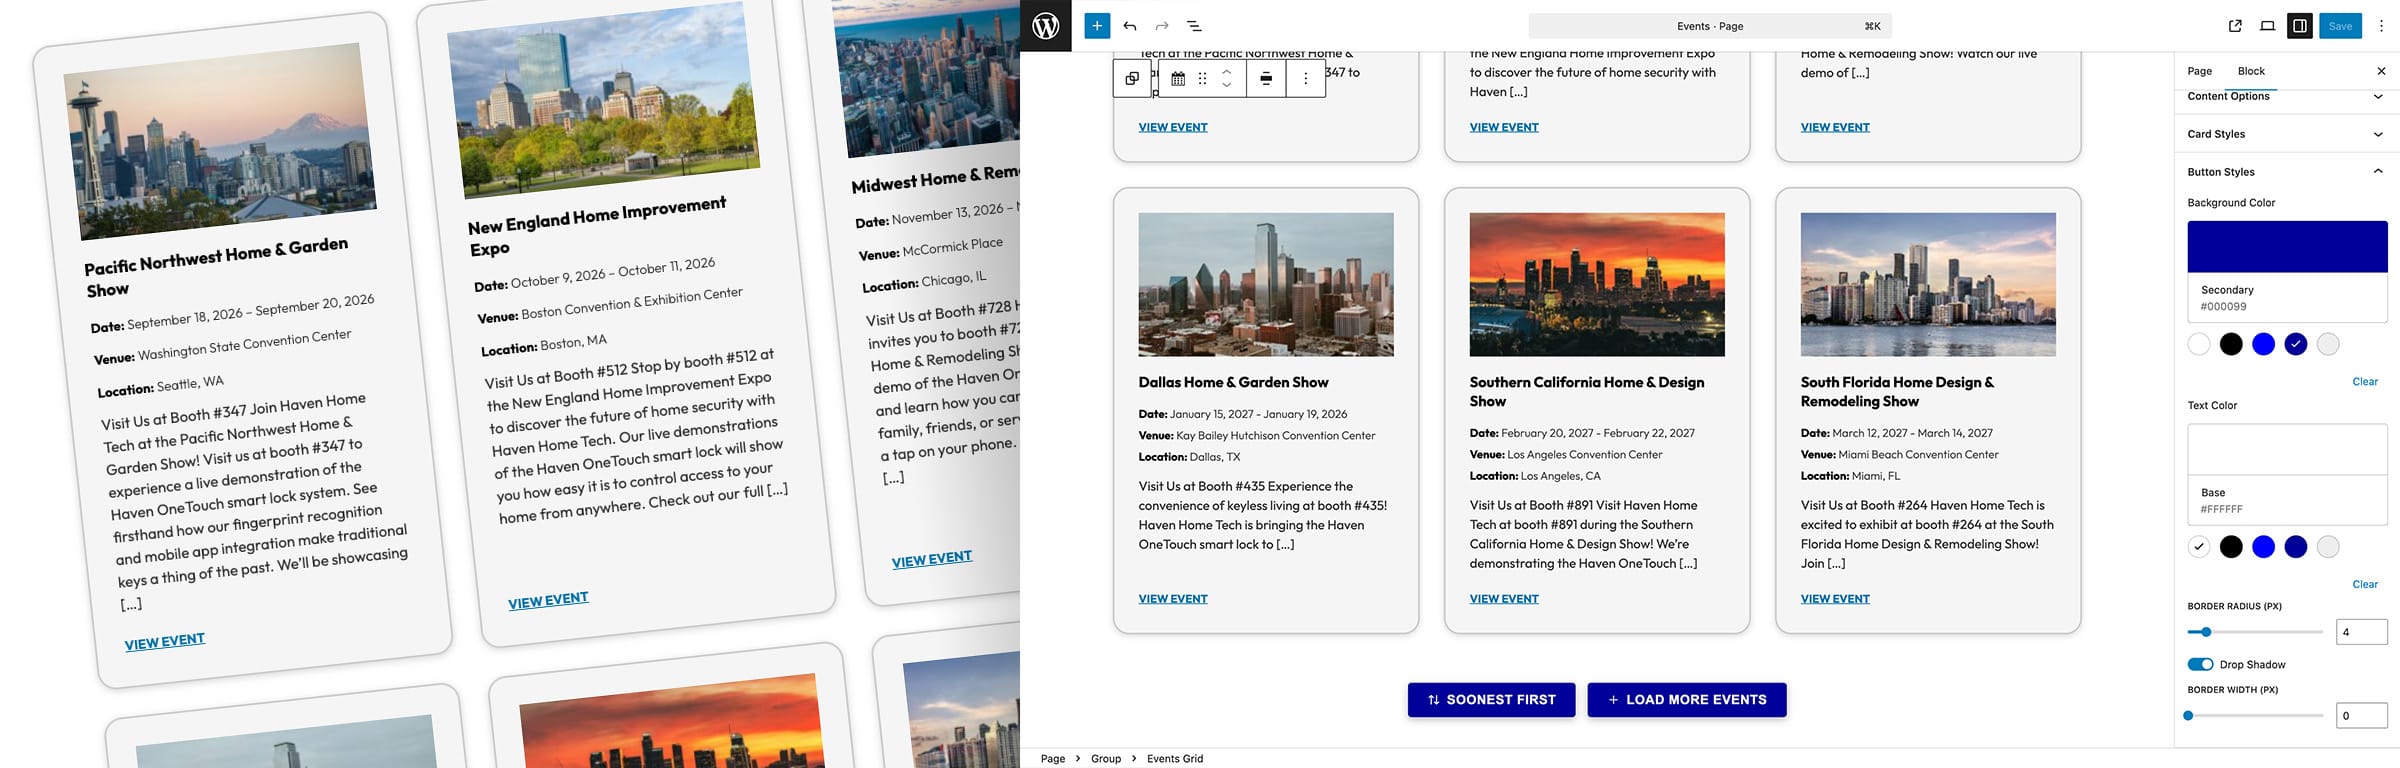The width and height of the screenshot is (2400, 768).
Task: Collapse the Button Styles panel
Action: point(2287,172)
